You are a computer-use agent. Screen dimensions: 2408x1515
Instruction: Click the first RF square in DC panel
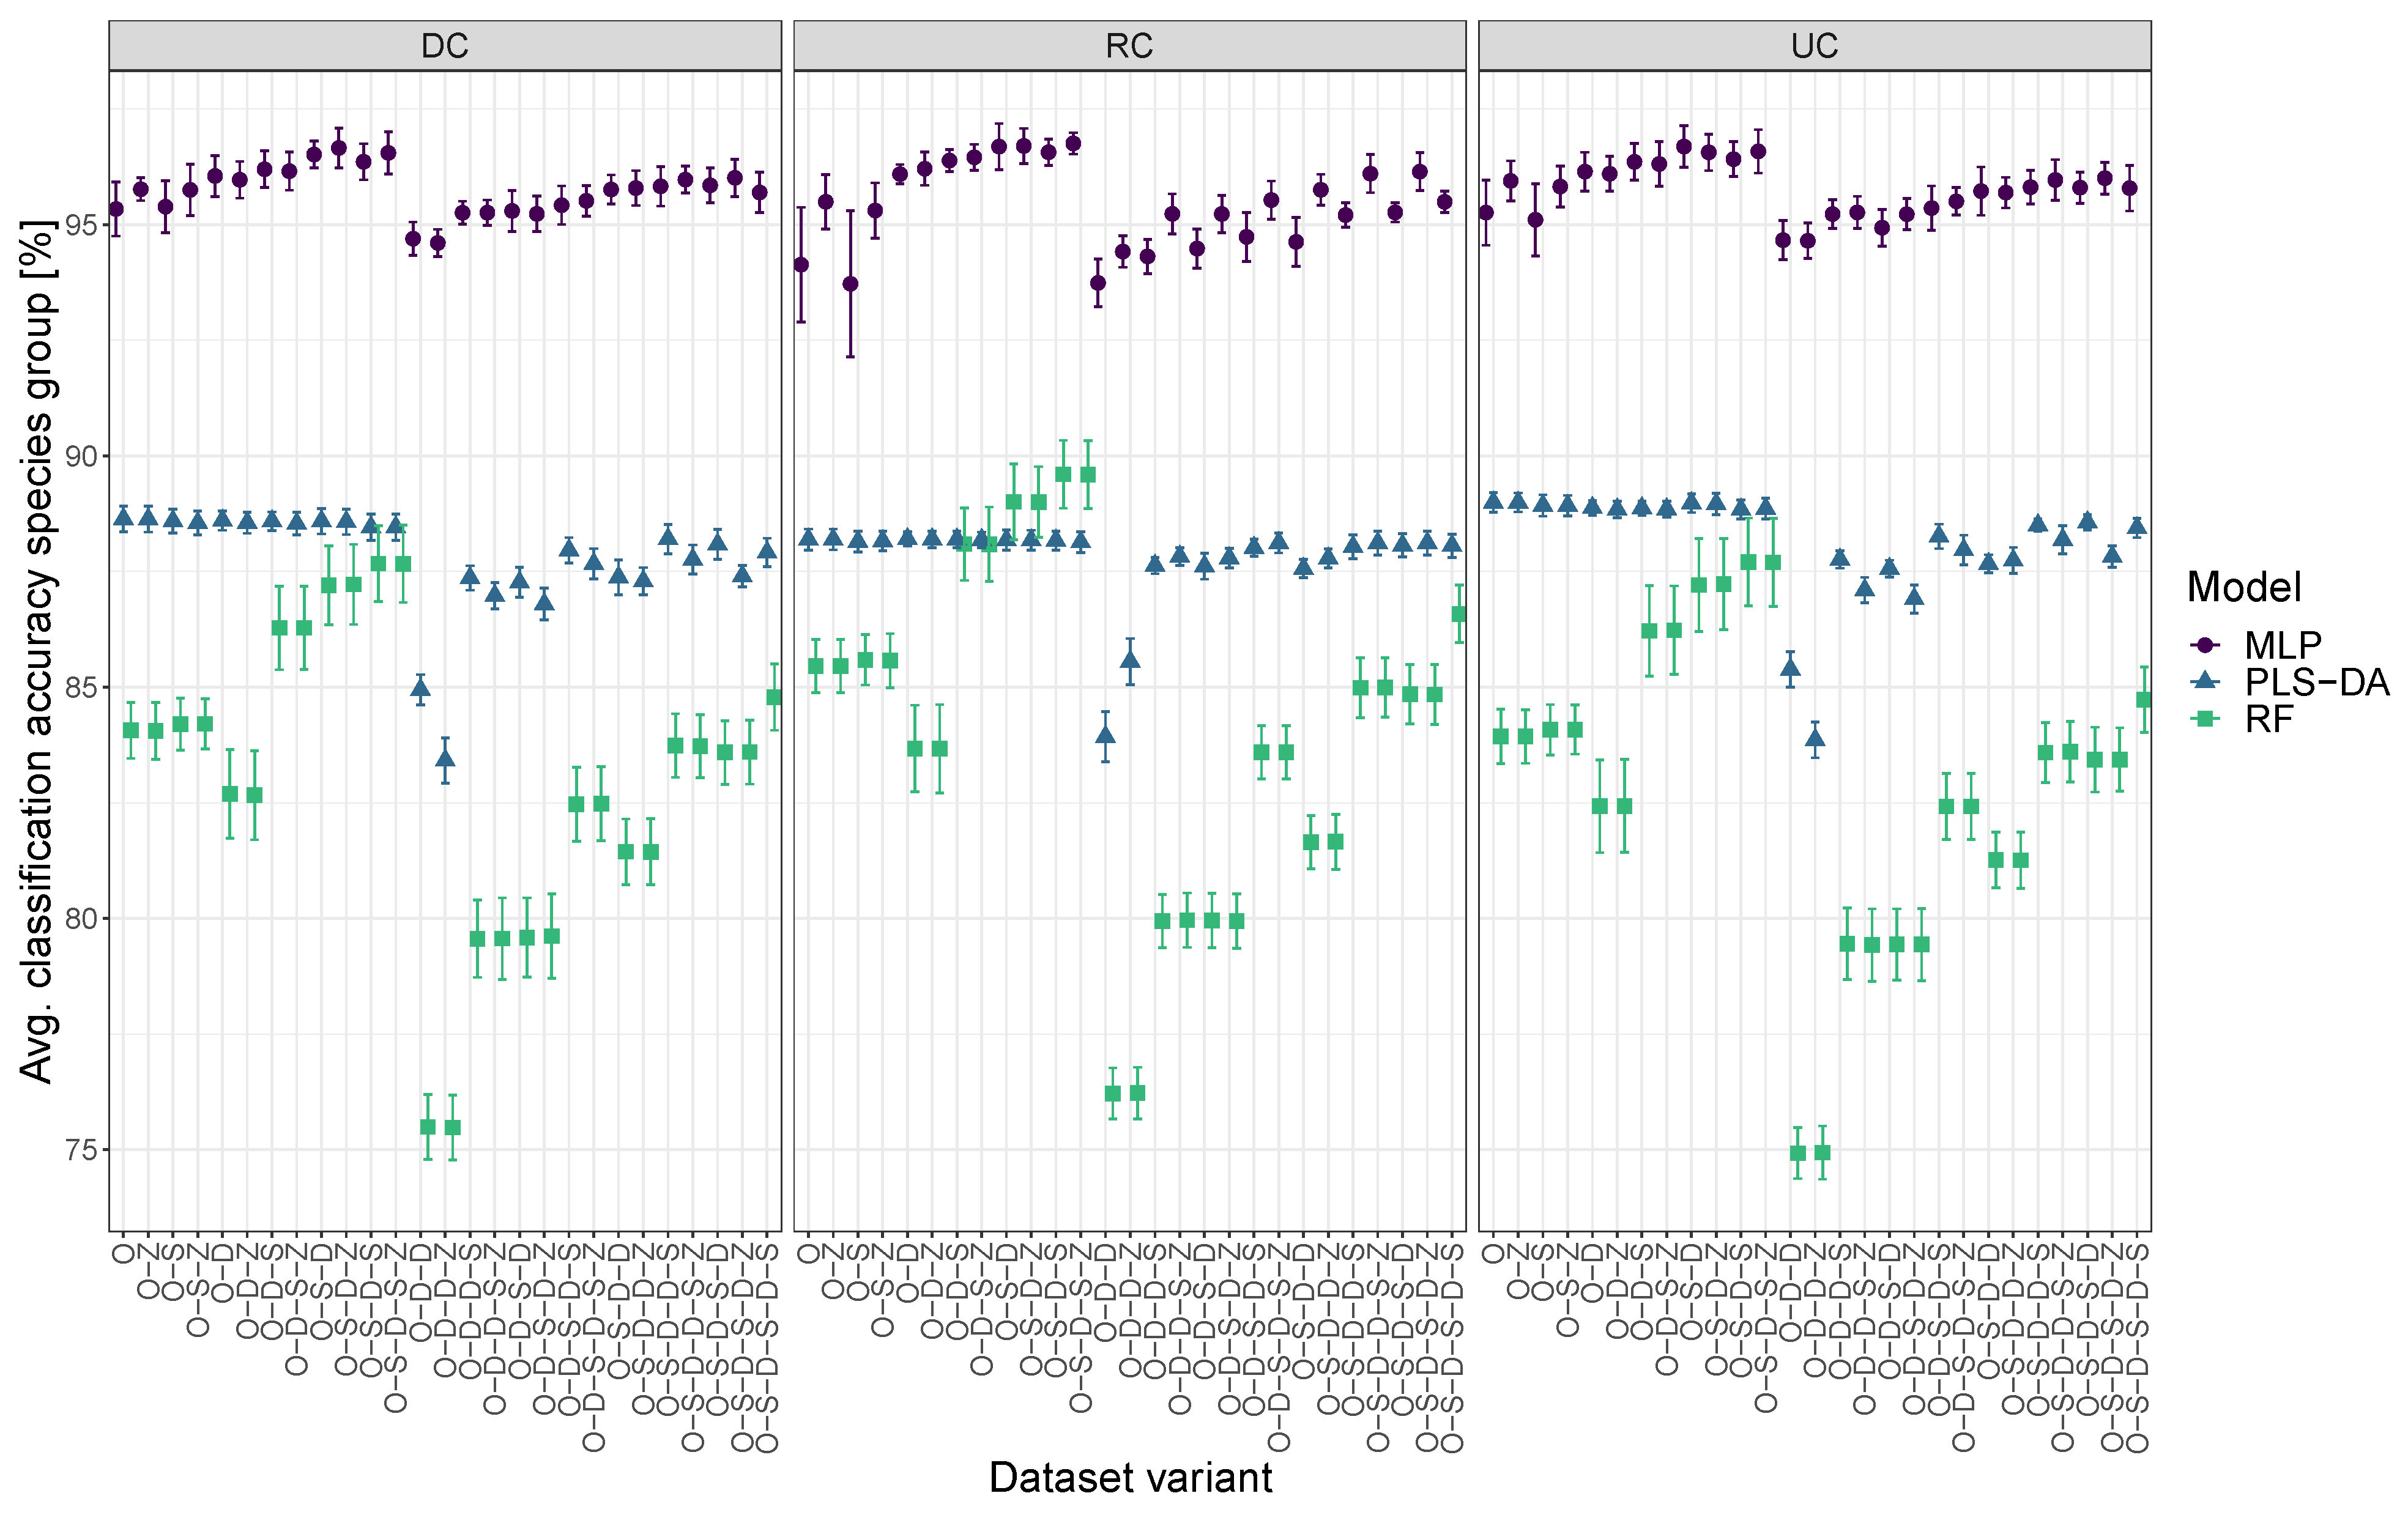click(131, 730)
